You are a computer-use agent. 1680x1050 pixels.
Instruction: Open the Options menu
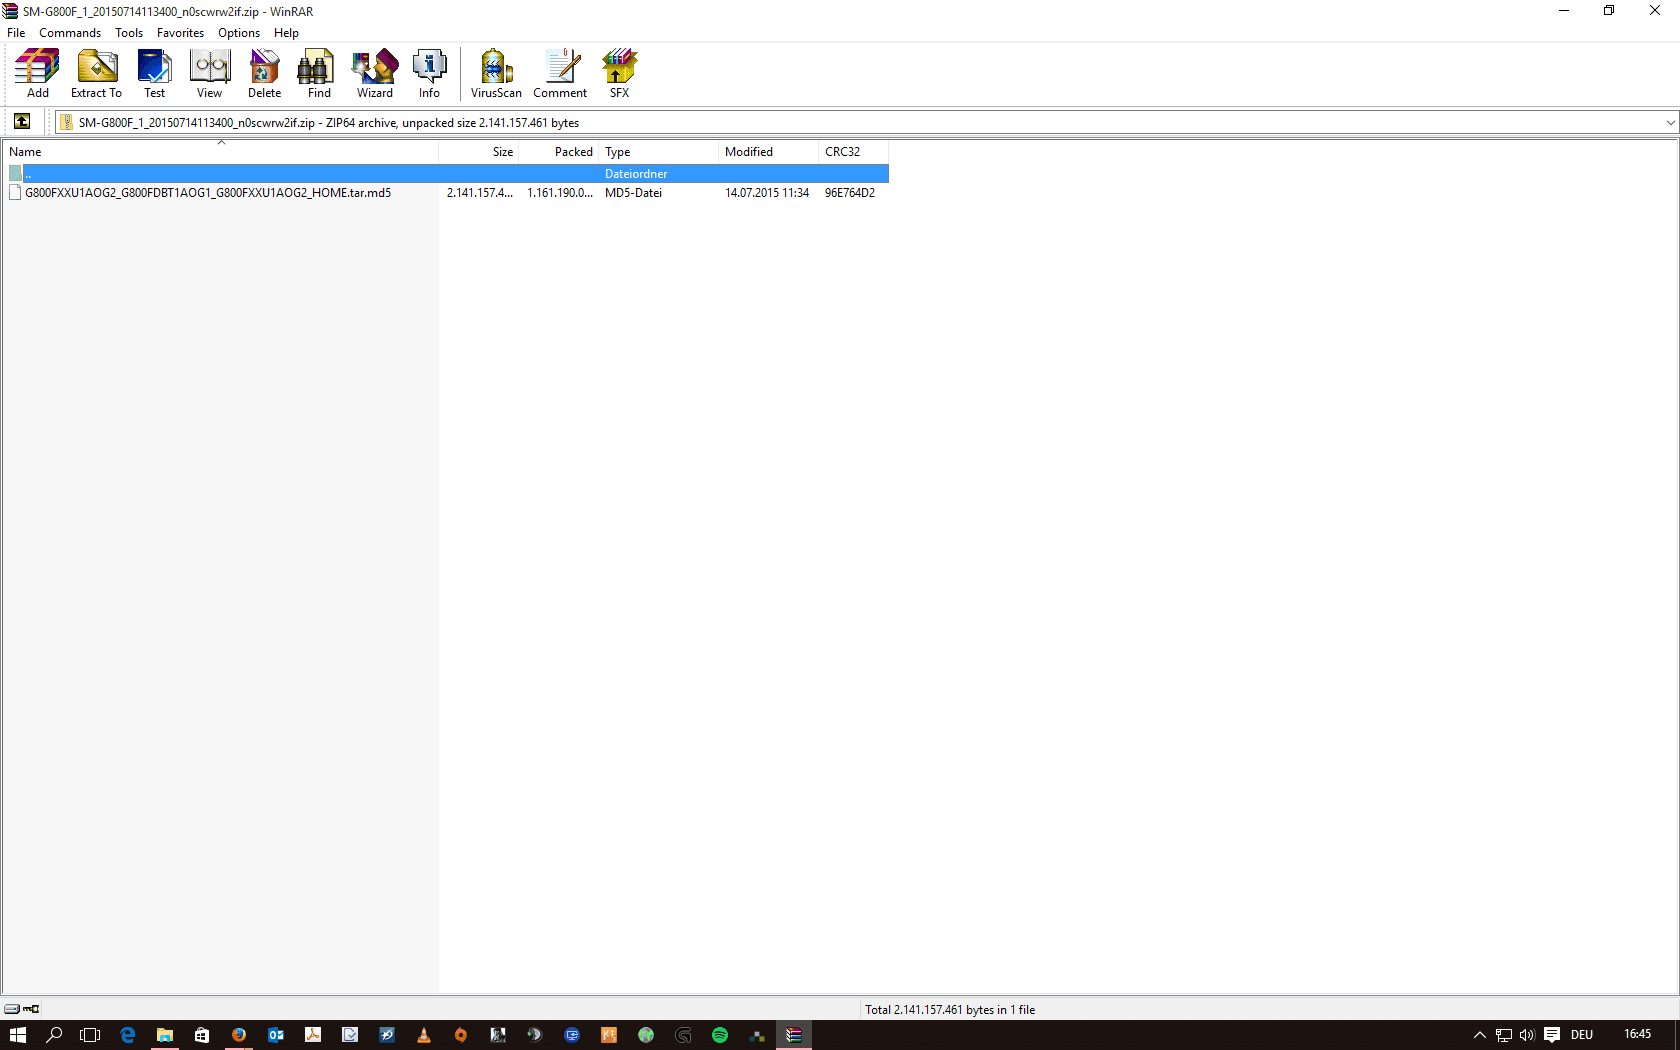click(x=239, y=33)
